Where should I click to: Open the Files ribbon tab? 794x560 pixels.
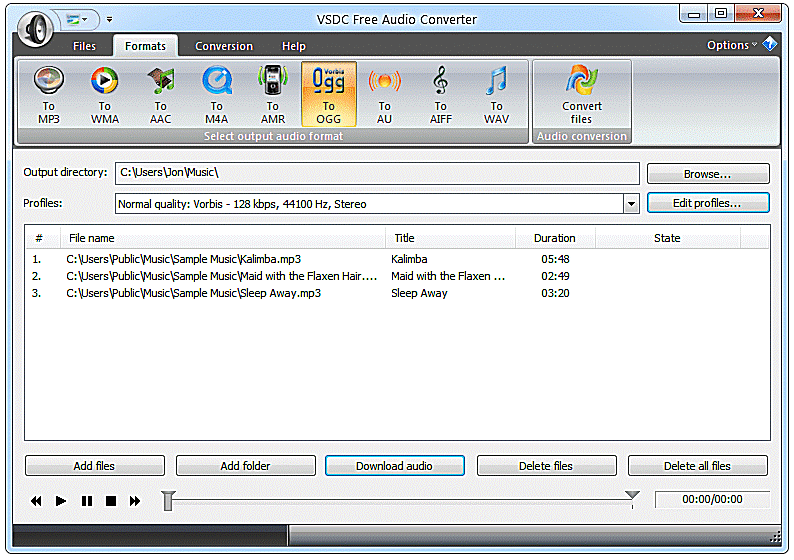click(84, 46)
